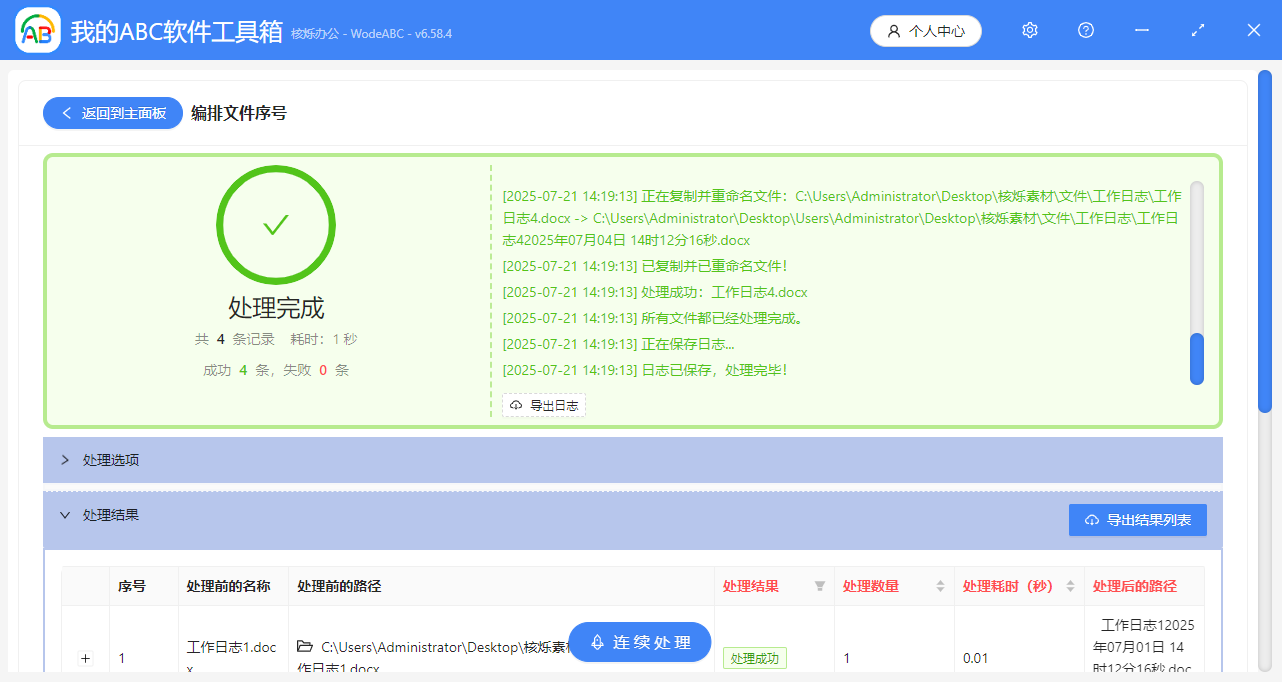This screenshot has width=1282, height=682.
Task: Click the 处理成功 status tag
Action: [x=755, y=658]
